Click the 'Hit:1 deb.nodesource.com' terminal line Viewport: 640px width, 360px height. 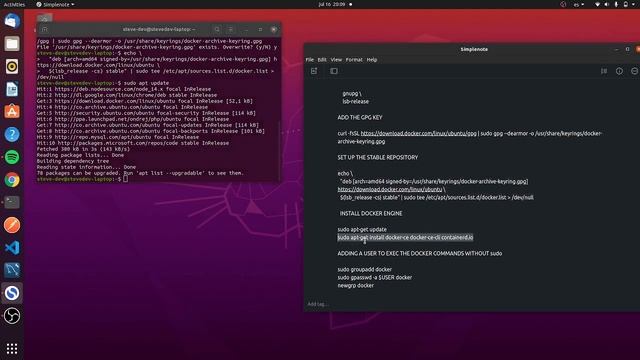click(x=124, y=89)
